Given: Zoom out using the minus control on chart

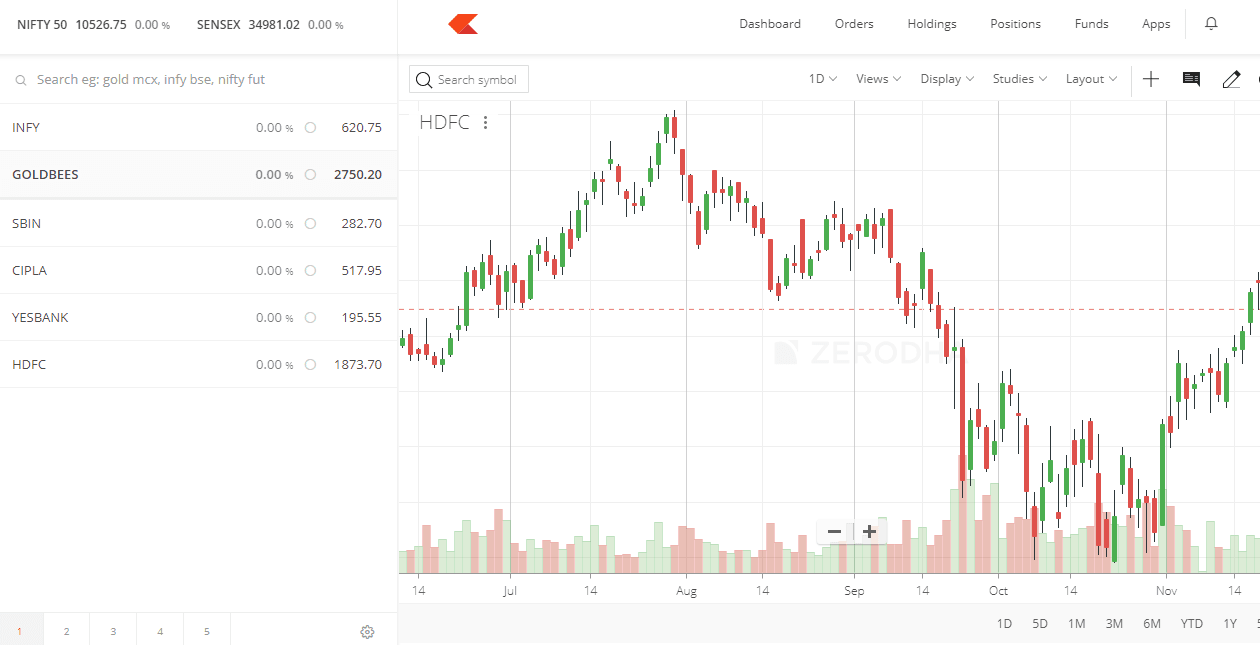Looking at the screenshot, I should [834, 531].
